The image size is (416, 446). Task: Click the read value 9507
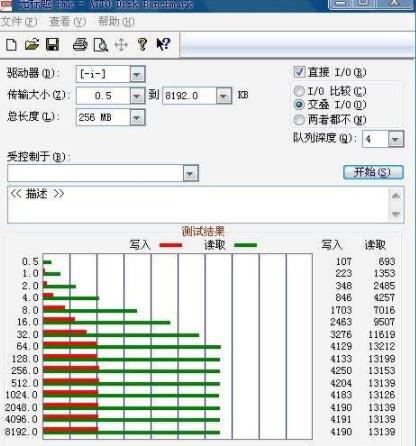point(384,322)
